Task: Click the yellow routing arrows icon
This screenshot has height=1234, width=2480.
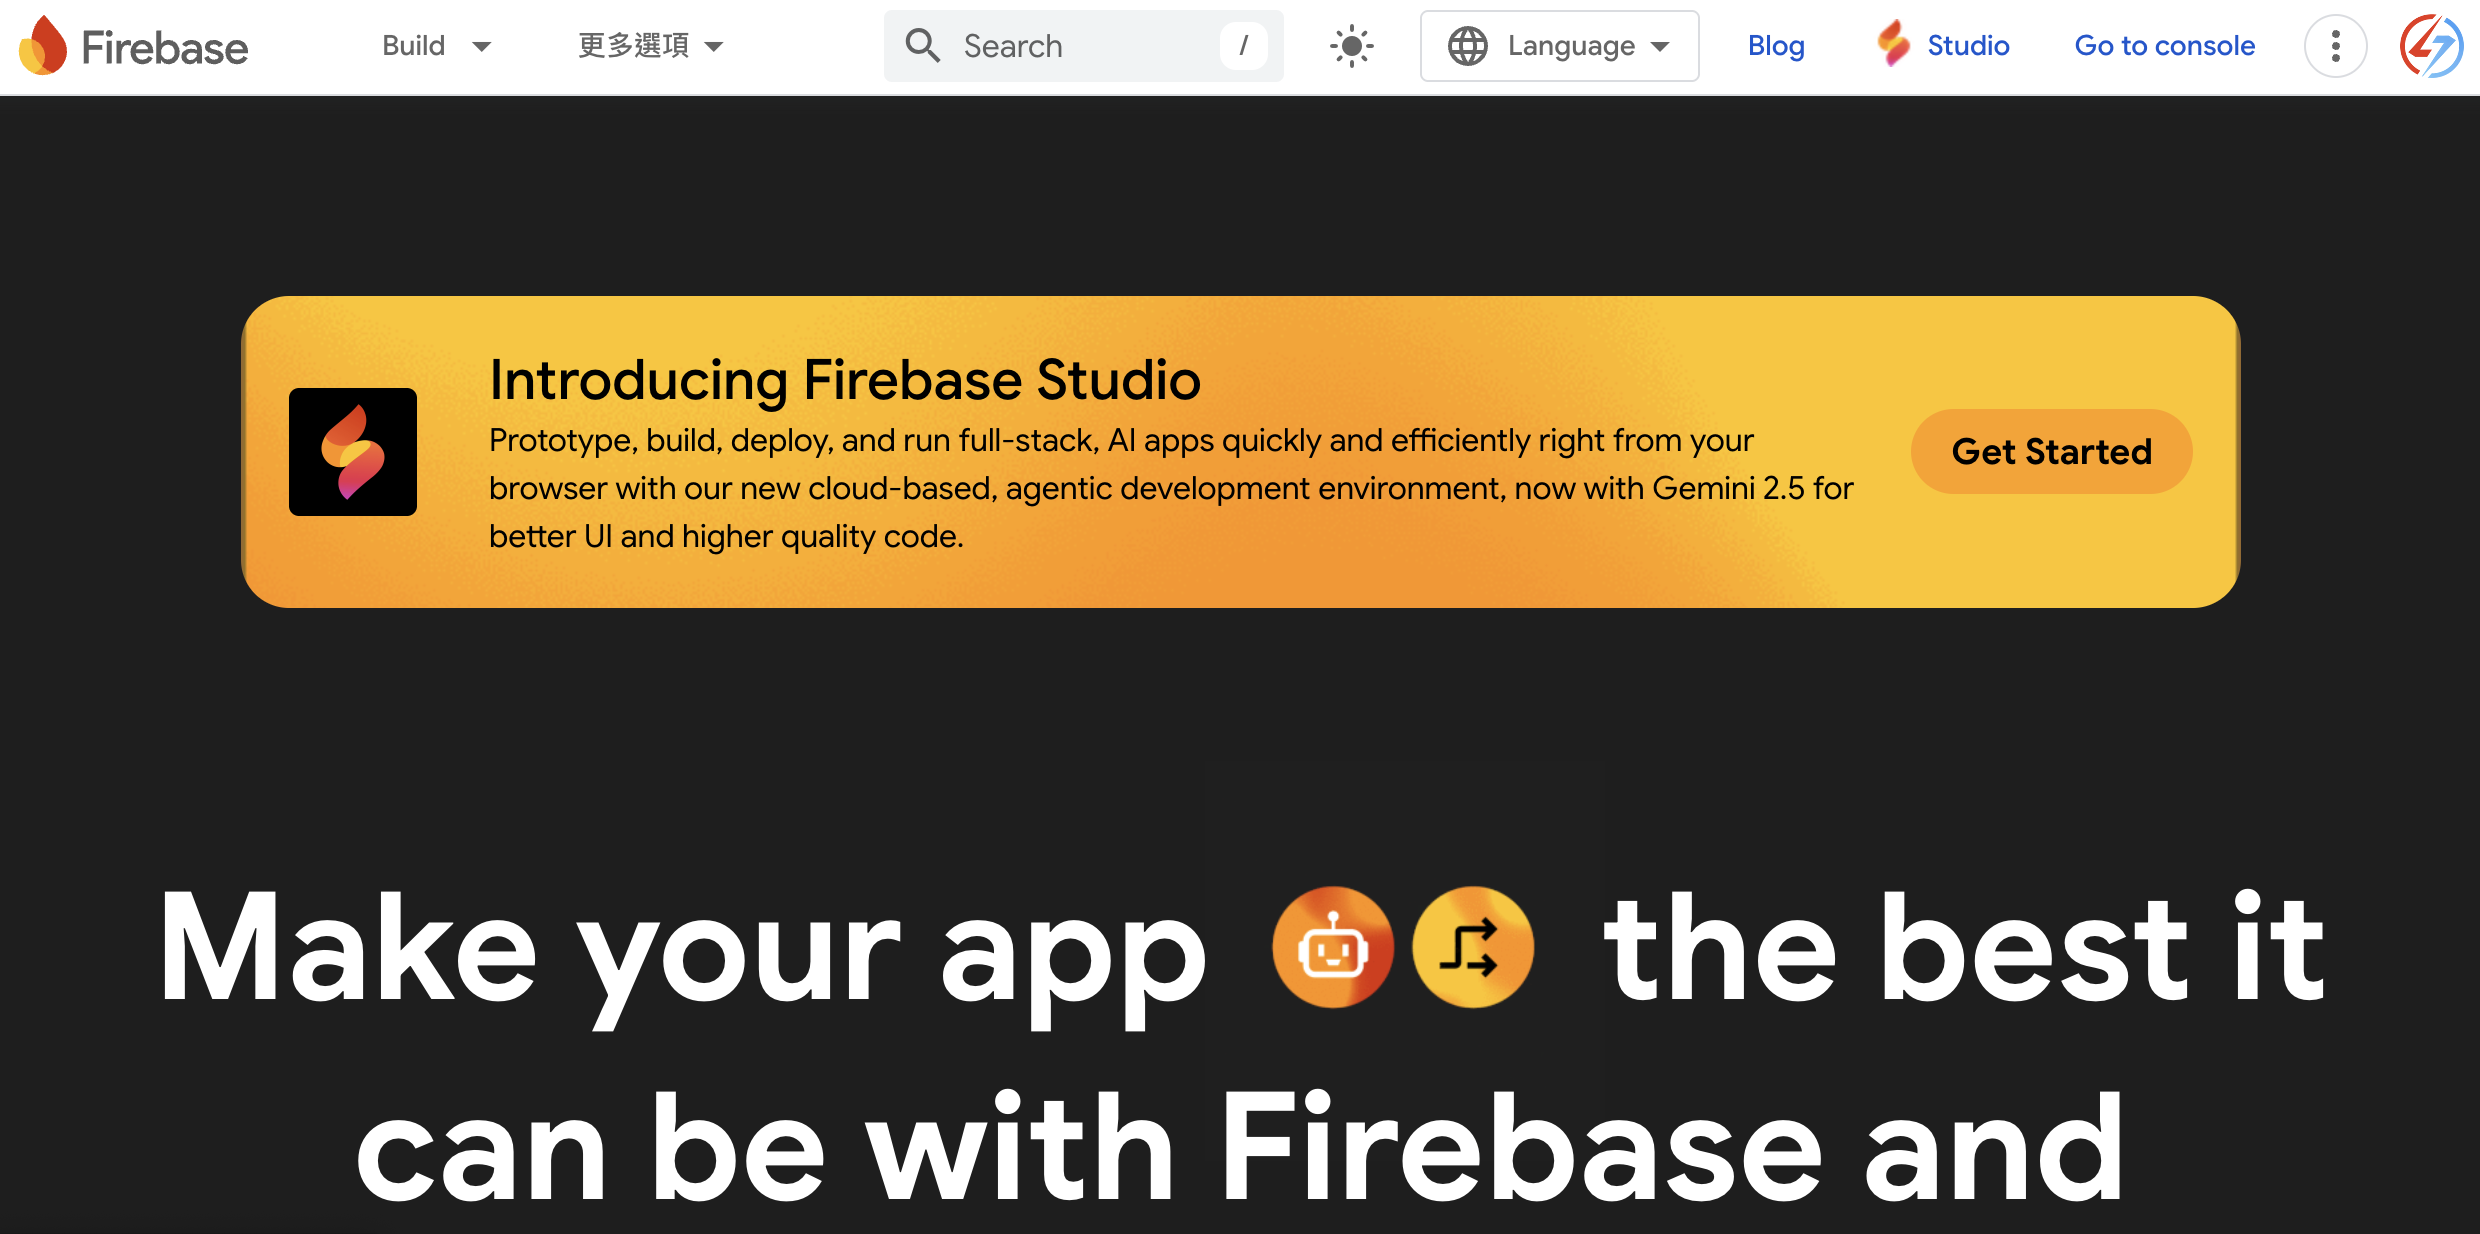Action: coord(1472,947)
